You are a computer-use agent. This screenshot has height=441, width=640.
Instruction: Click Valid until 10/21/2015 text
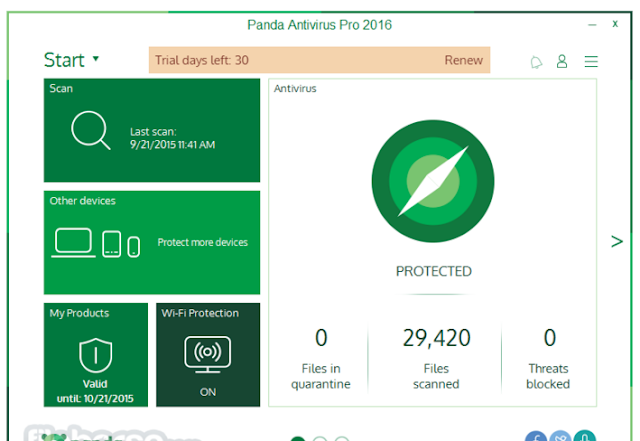[95, 391]
